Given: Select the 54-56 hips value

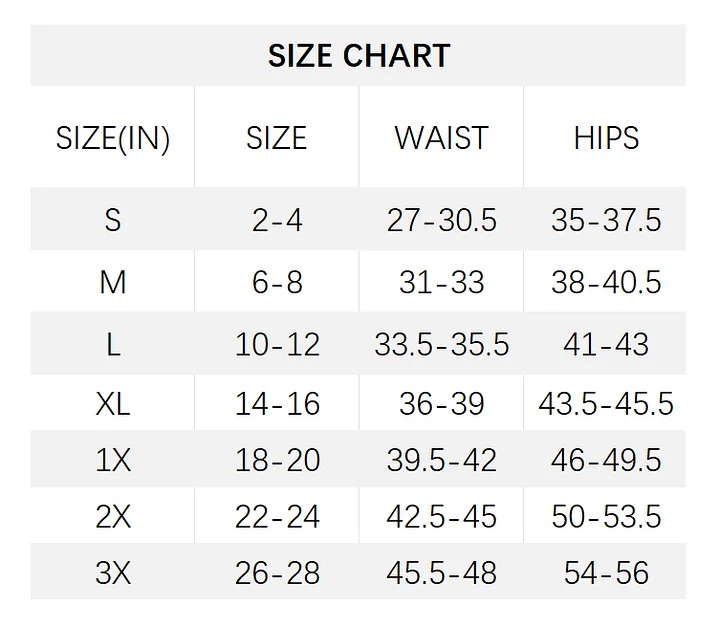Looking at the screenshot, I should 606,573.
